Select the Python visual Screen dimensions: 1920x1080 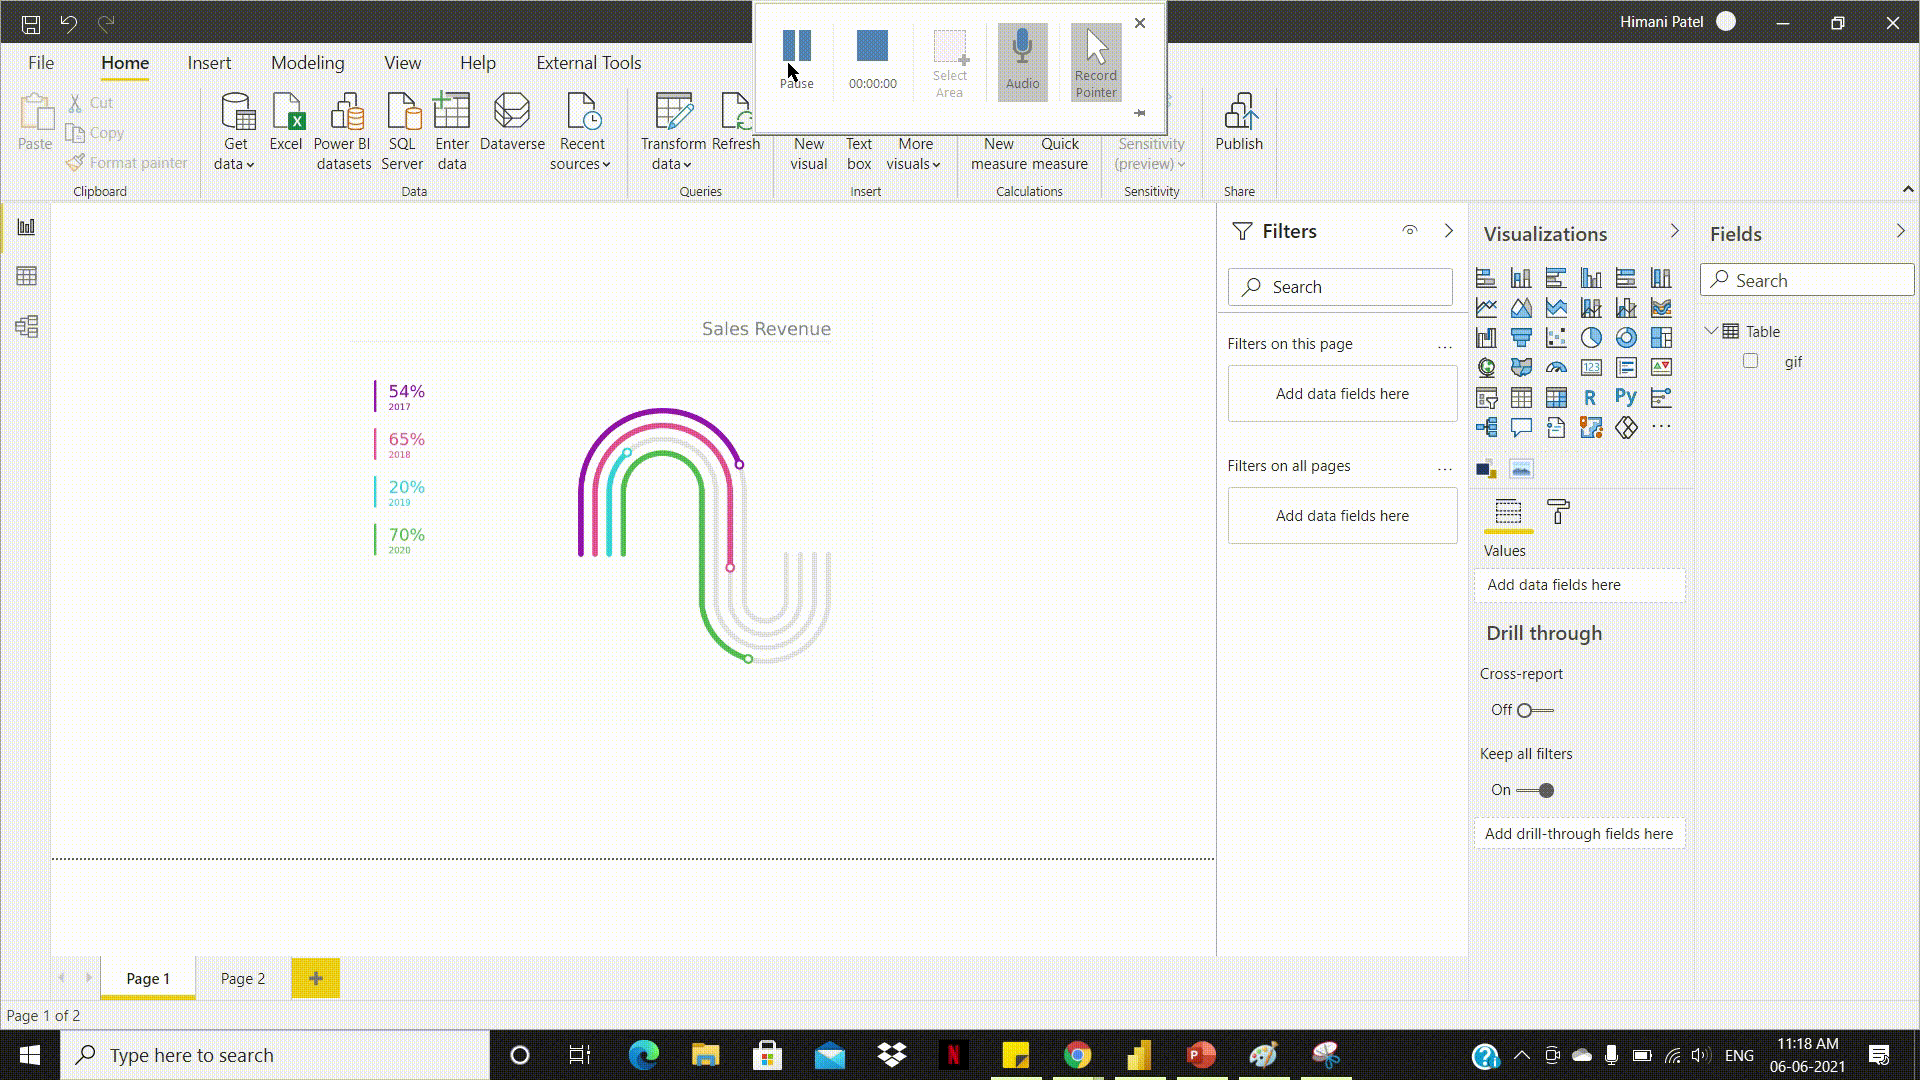pos(1626,398)
